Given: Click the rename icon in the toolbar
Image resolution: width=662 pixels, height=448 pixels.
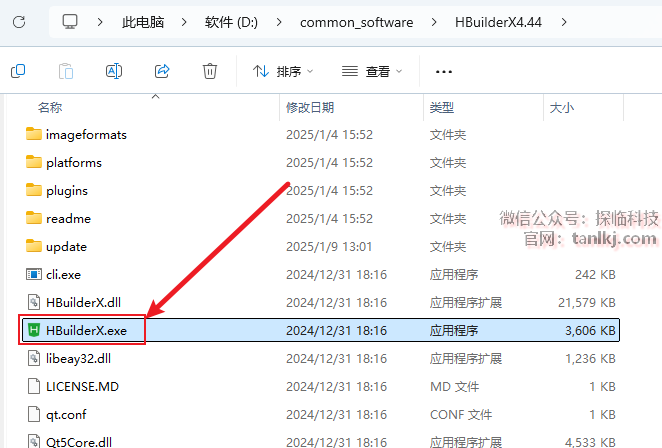Looking at the screenshot, I should coord(114,71).
